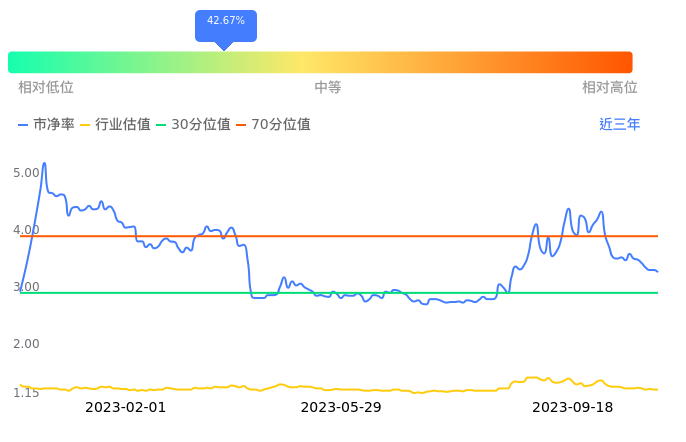Click the 1.15 y-axis minimum label

coord(26,393)
